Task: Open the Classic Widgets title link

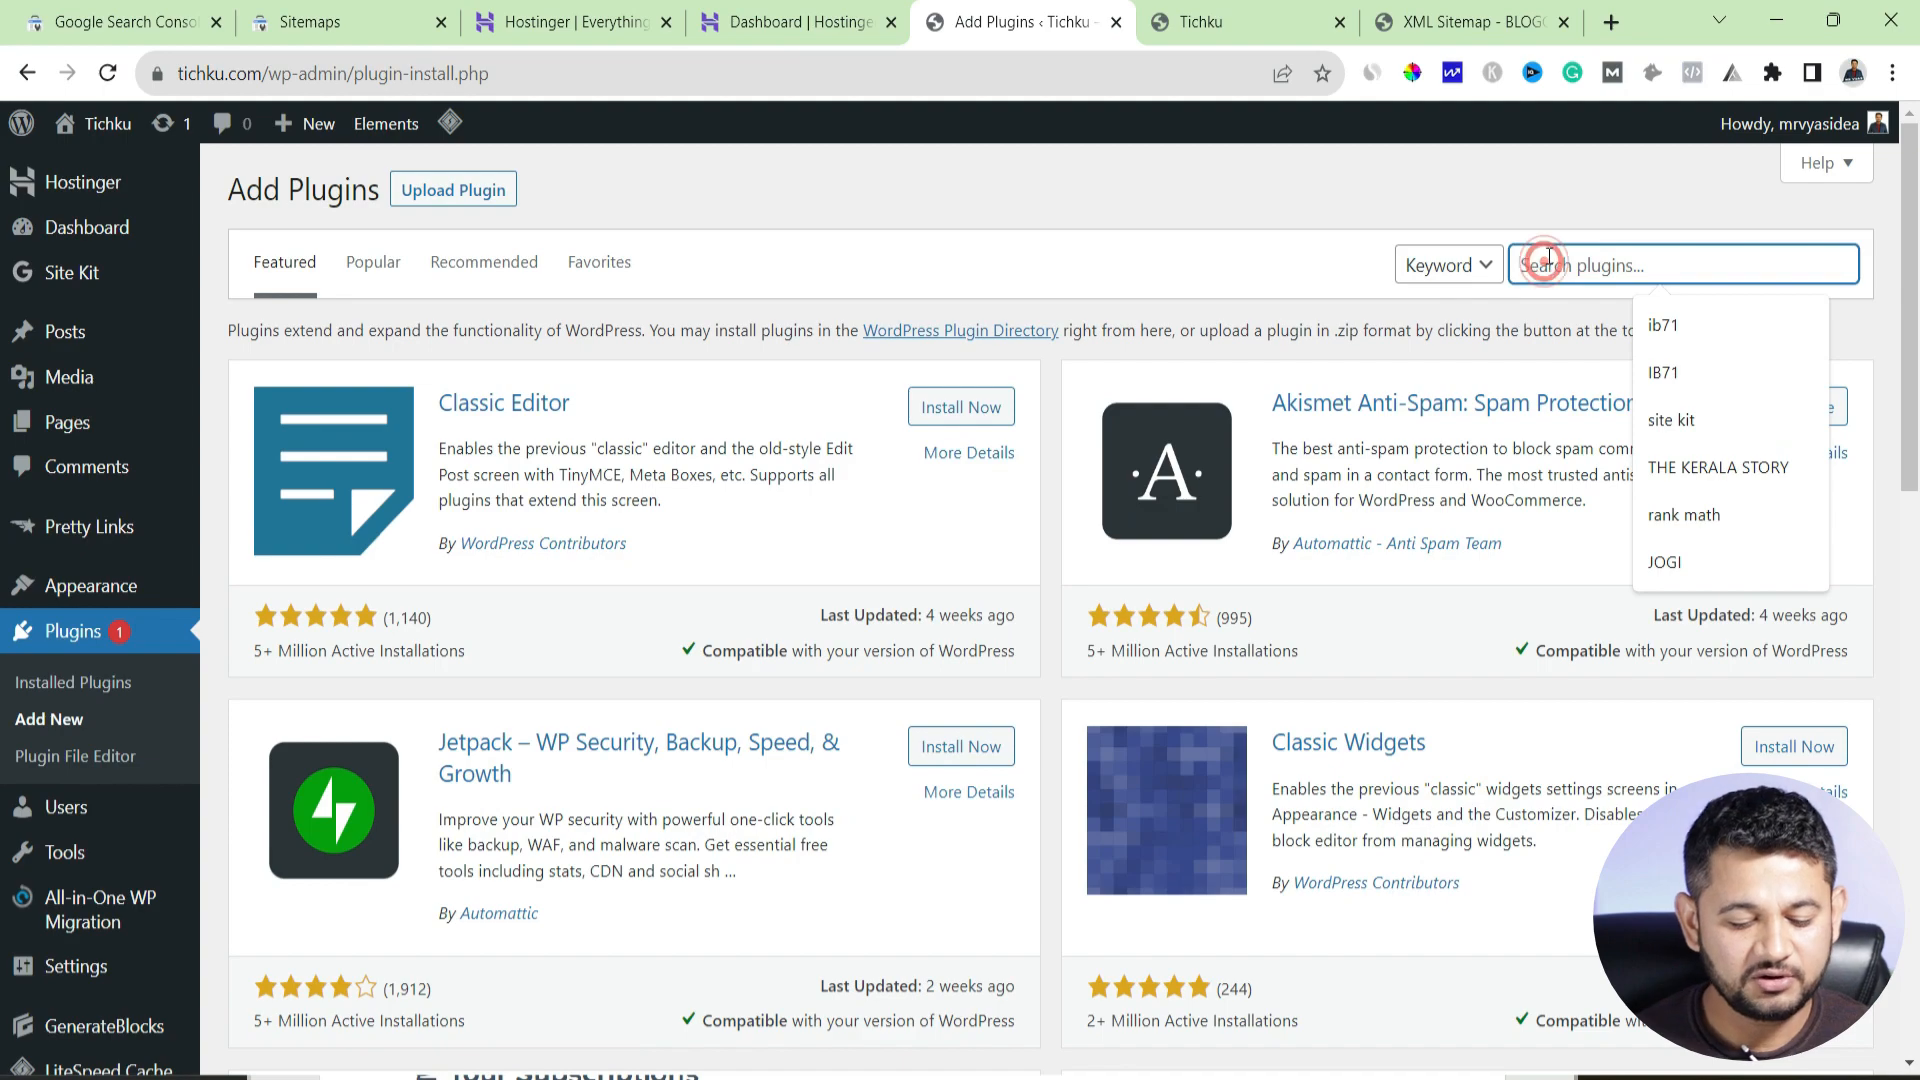Action: (x=1348, y=743)
